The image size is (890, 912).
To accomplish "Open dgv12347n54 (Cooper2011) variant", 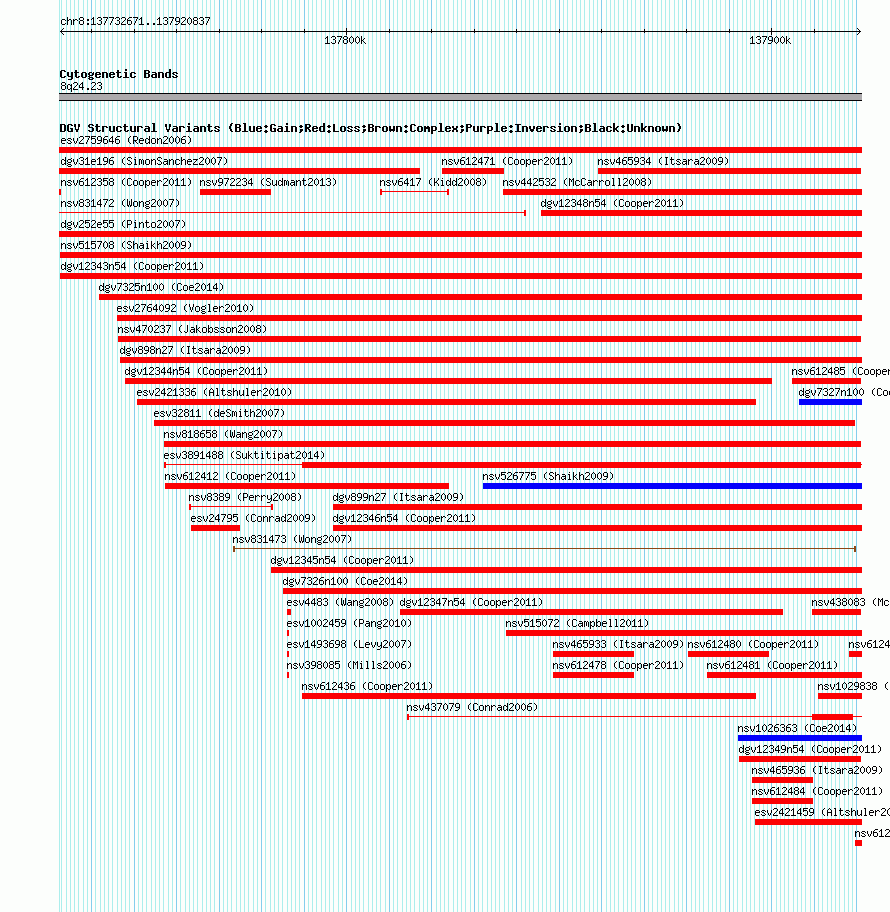I will click(x=471, y=601).
